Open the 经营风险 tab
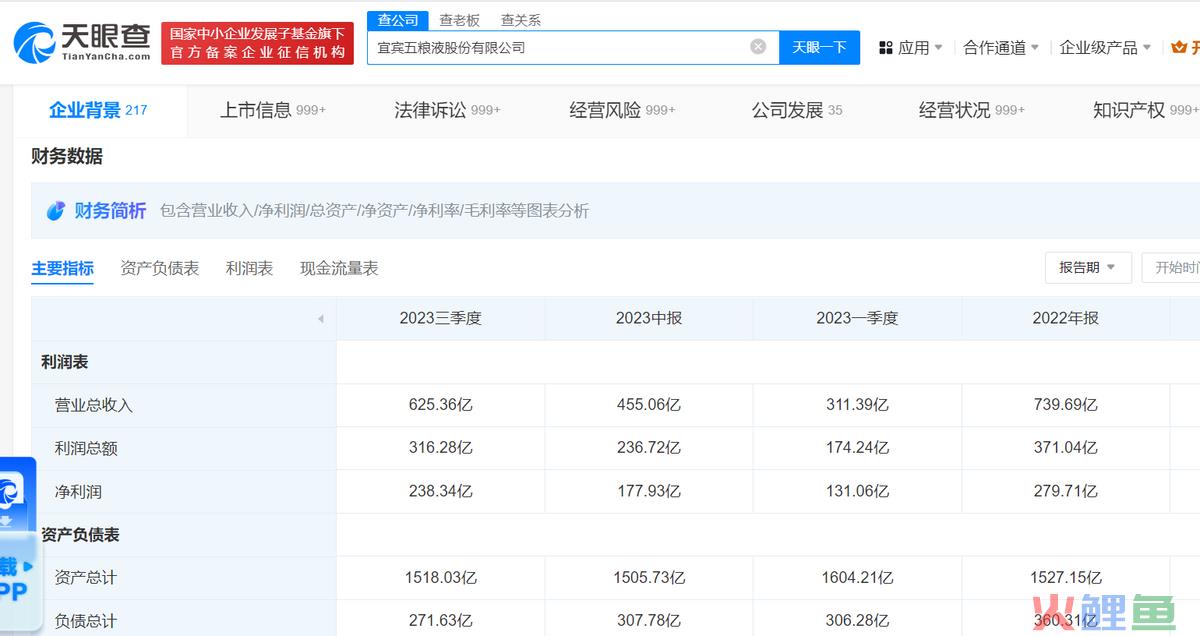The image size is (1200, 636). click(x=622, y=110)
